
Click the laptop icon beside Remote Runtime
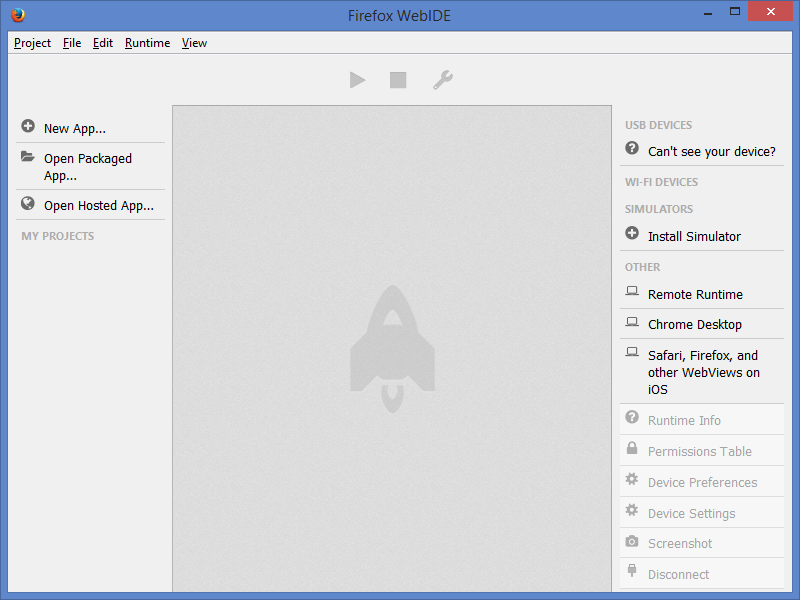point(632,291)
